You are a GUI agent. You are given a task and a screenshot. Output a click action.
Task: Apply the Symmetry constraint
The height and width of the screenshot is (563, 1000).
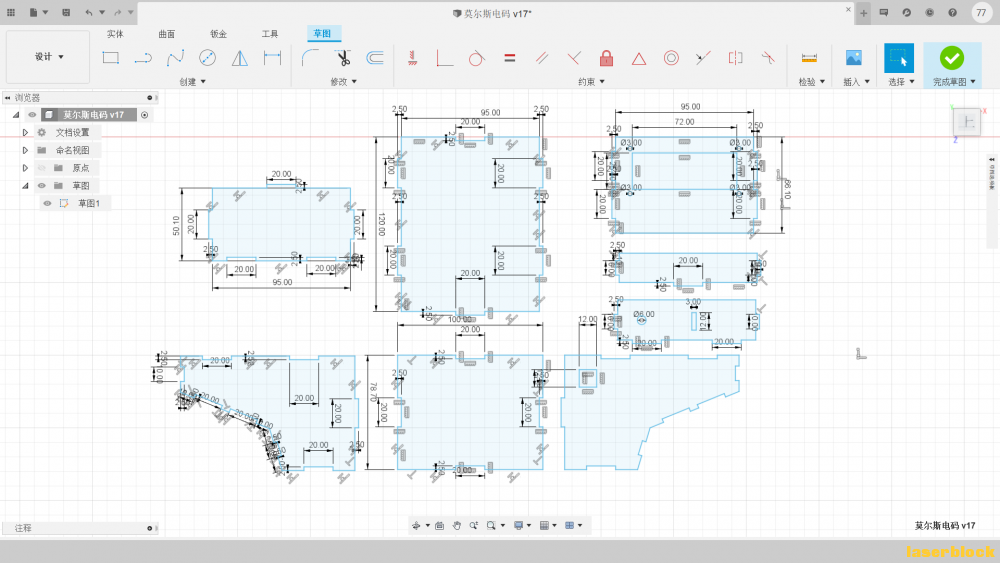[735, 58]
